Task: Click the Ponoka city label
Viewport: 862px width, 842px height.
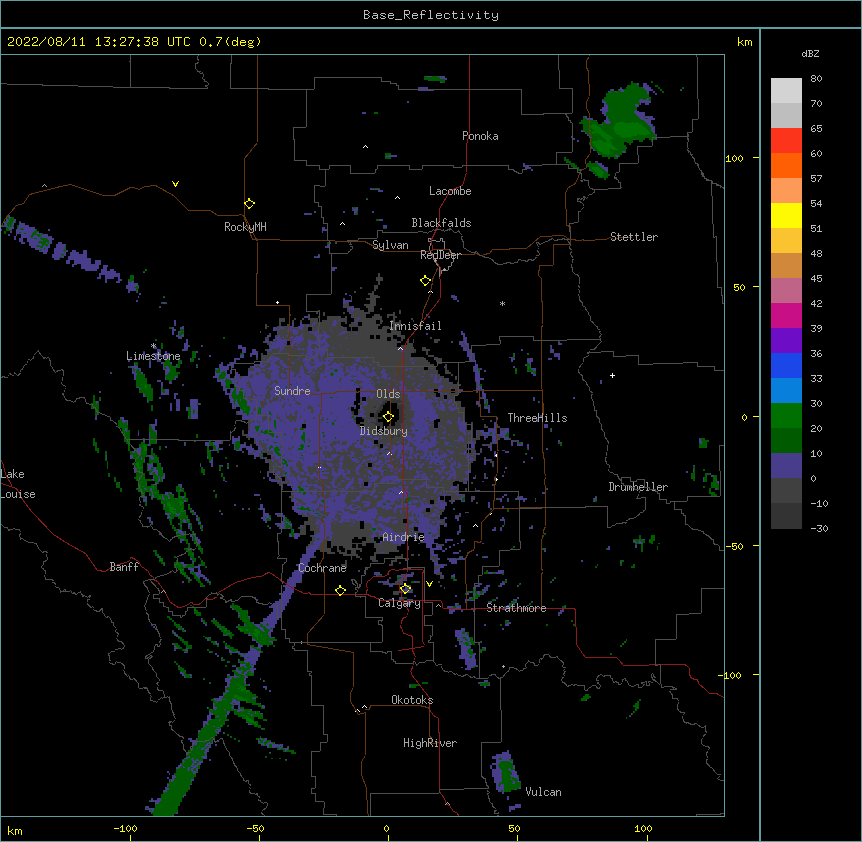Action: point(480,136)
